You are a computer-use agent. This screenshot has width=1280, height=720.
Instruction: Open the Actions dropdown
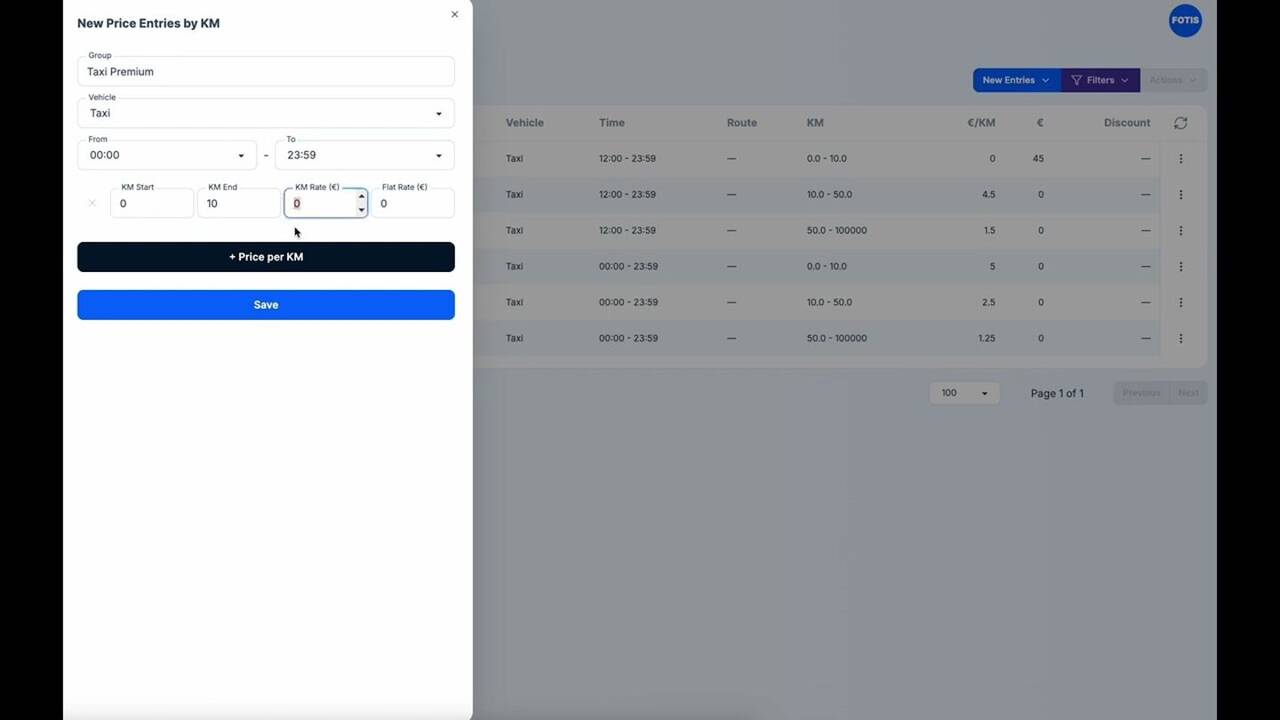pyautogui.click(x=1173, y=80)
